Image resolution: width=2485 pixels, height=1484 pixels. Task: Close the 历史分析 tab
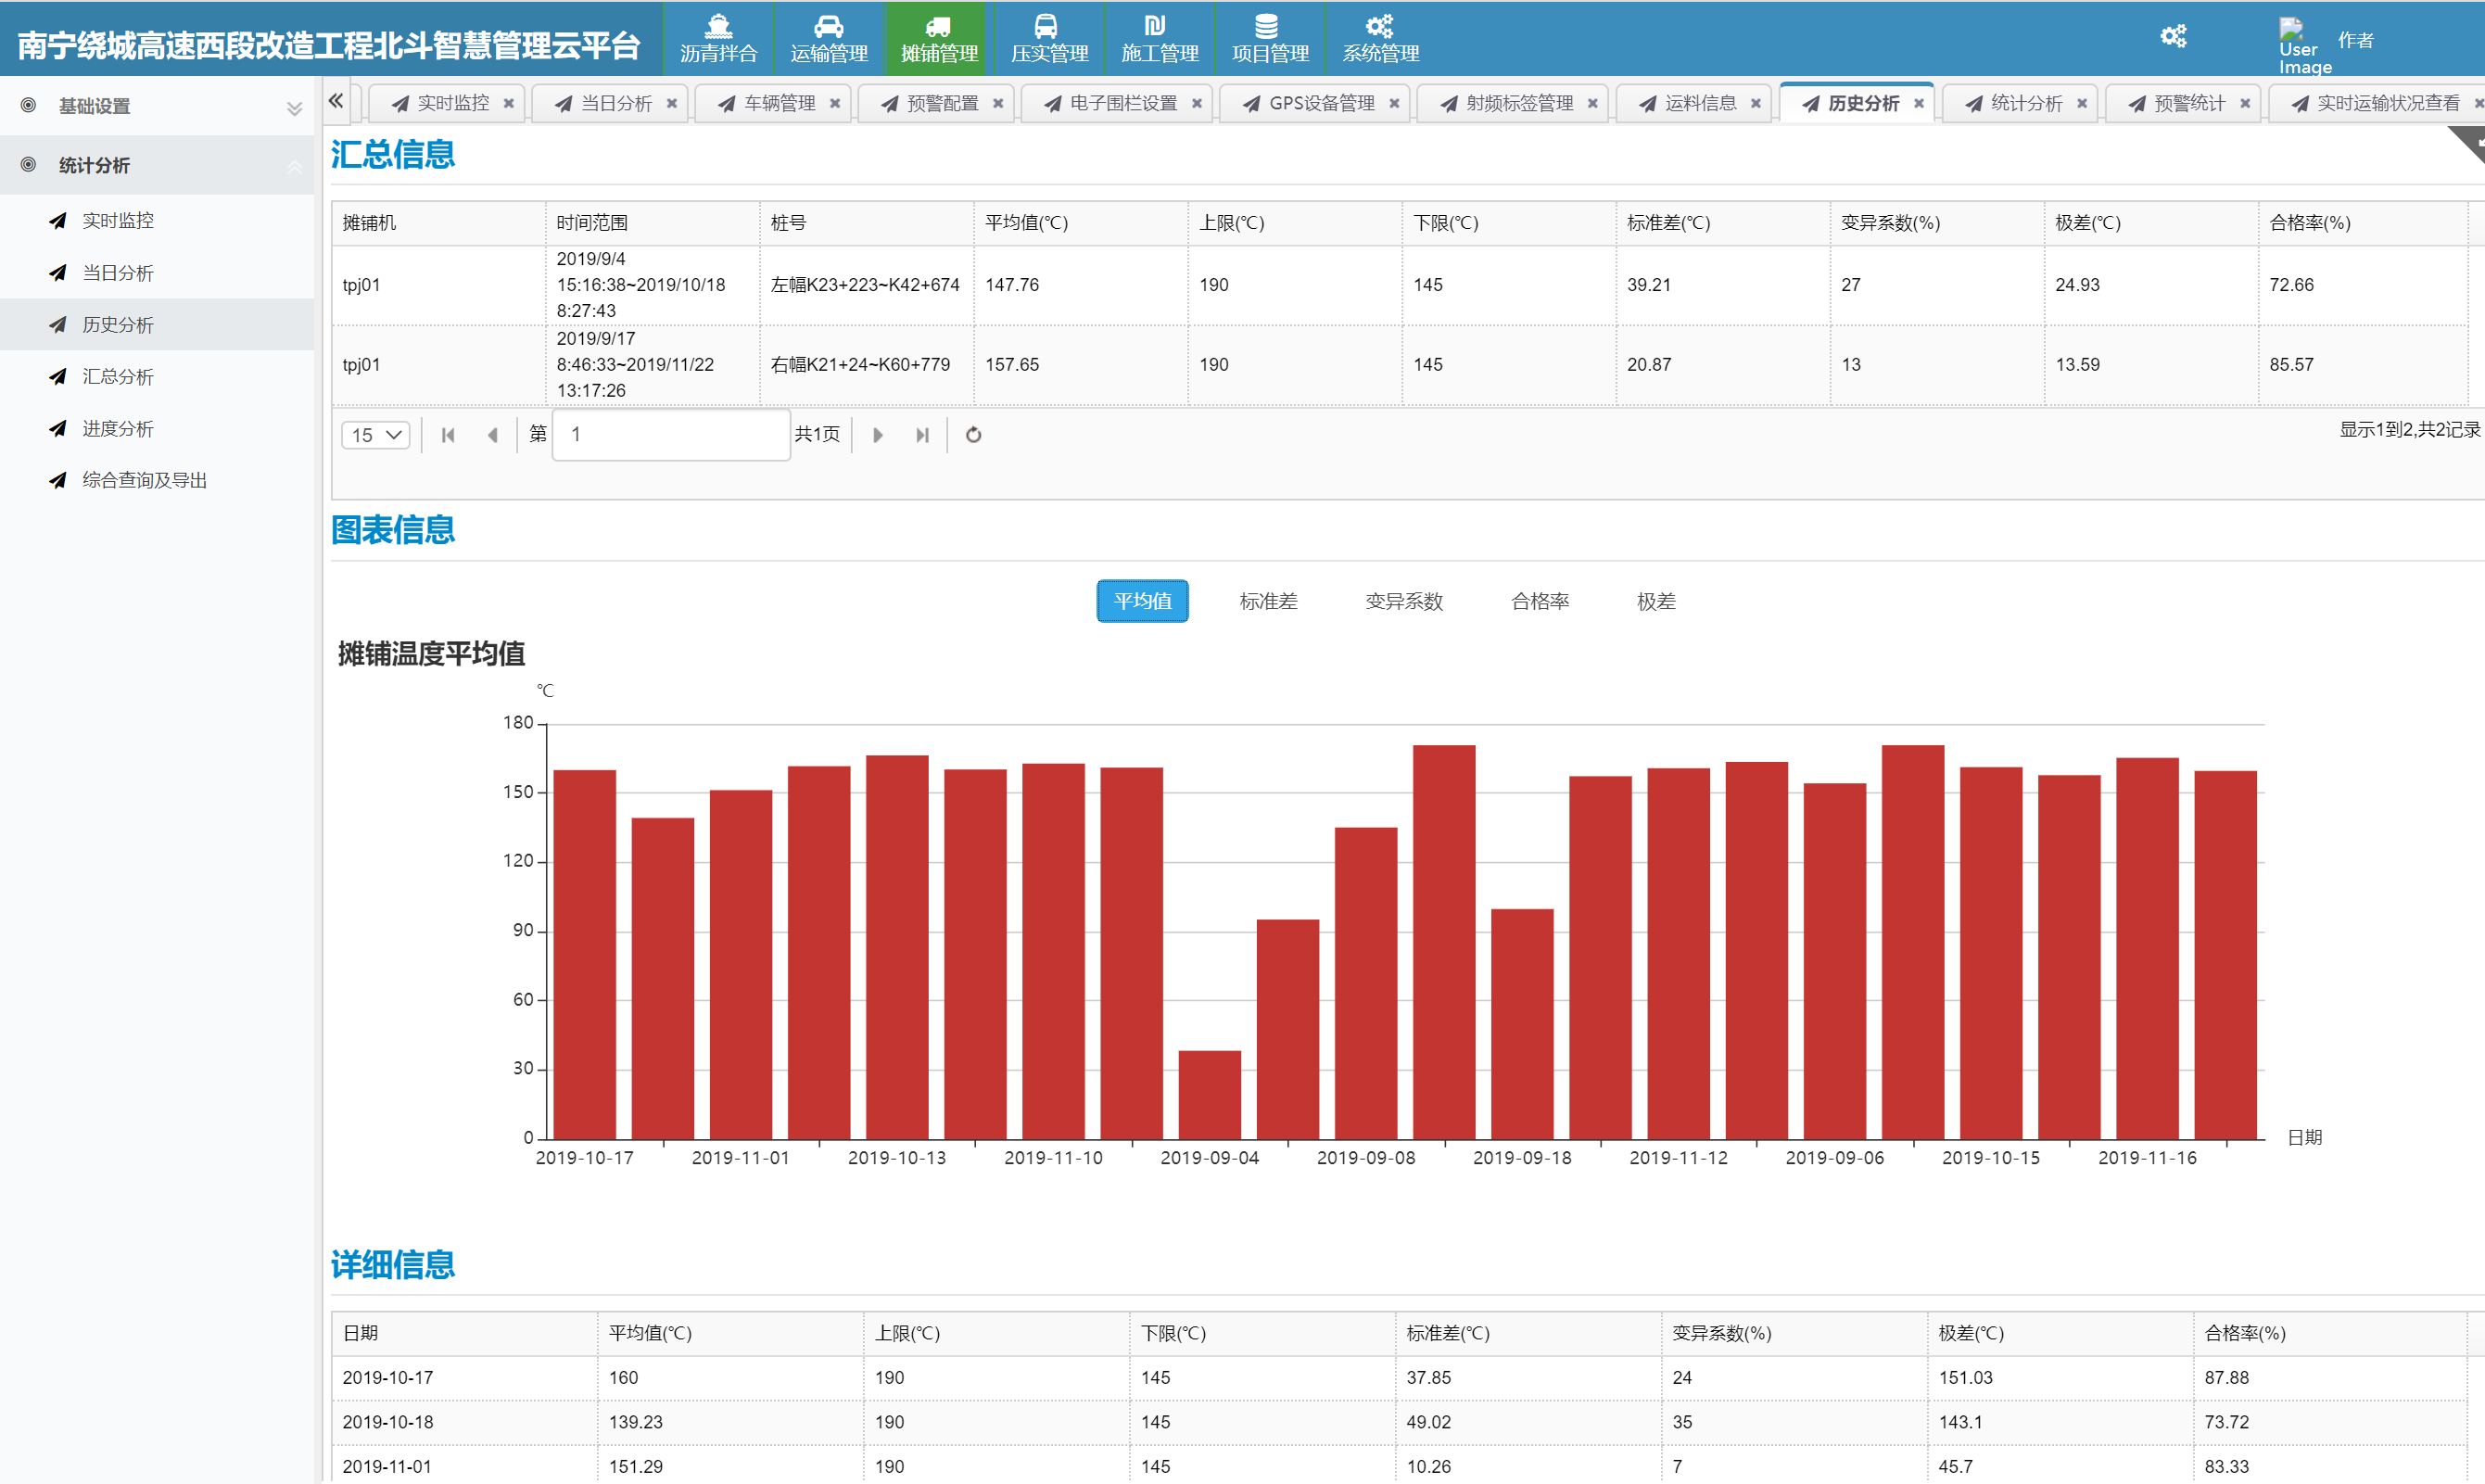[x=1919, y=103]
